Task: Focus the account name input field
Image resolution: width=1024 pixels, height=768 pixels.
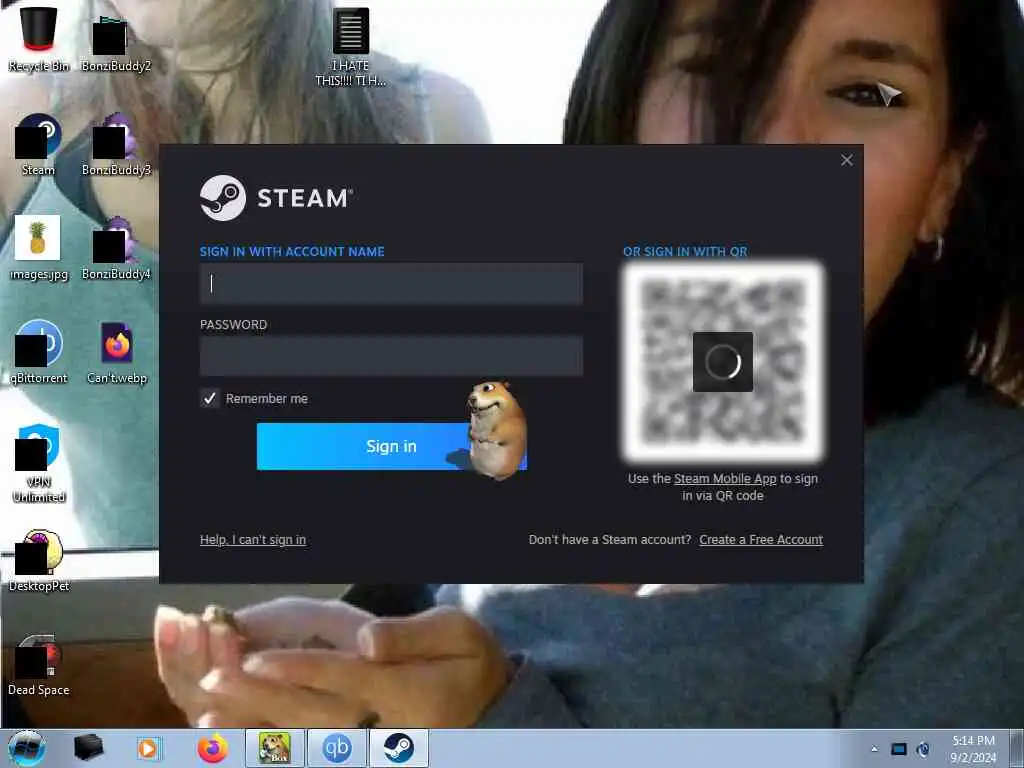Action: [391, 283]
